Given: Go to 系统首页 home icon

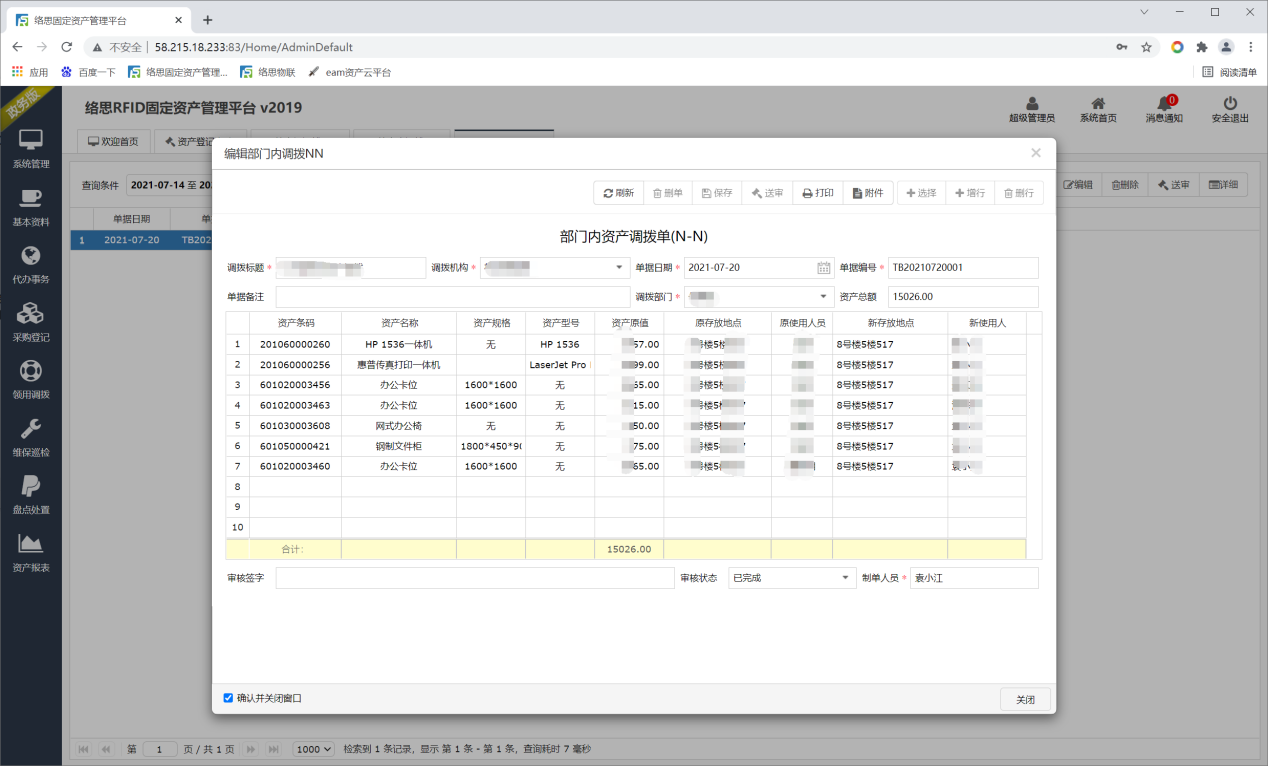Looking at the screenshot, I should click(1098, 109).
